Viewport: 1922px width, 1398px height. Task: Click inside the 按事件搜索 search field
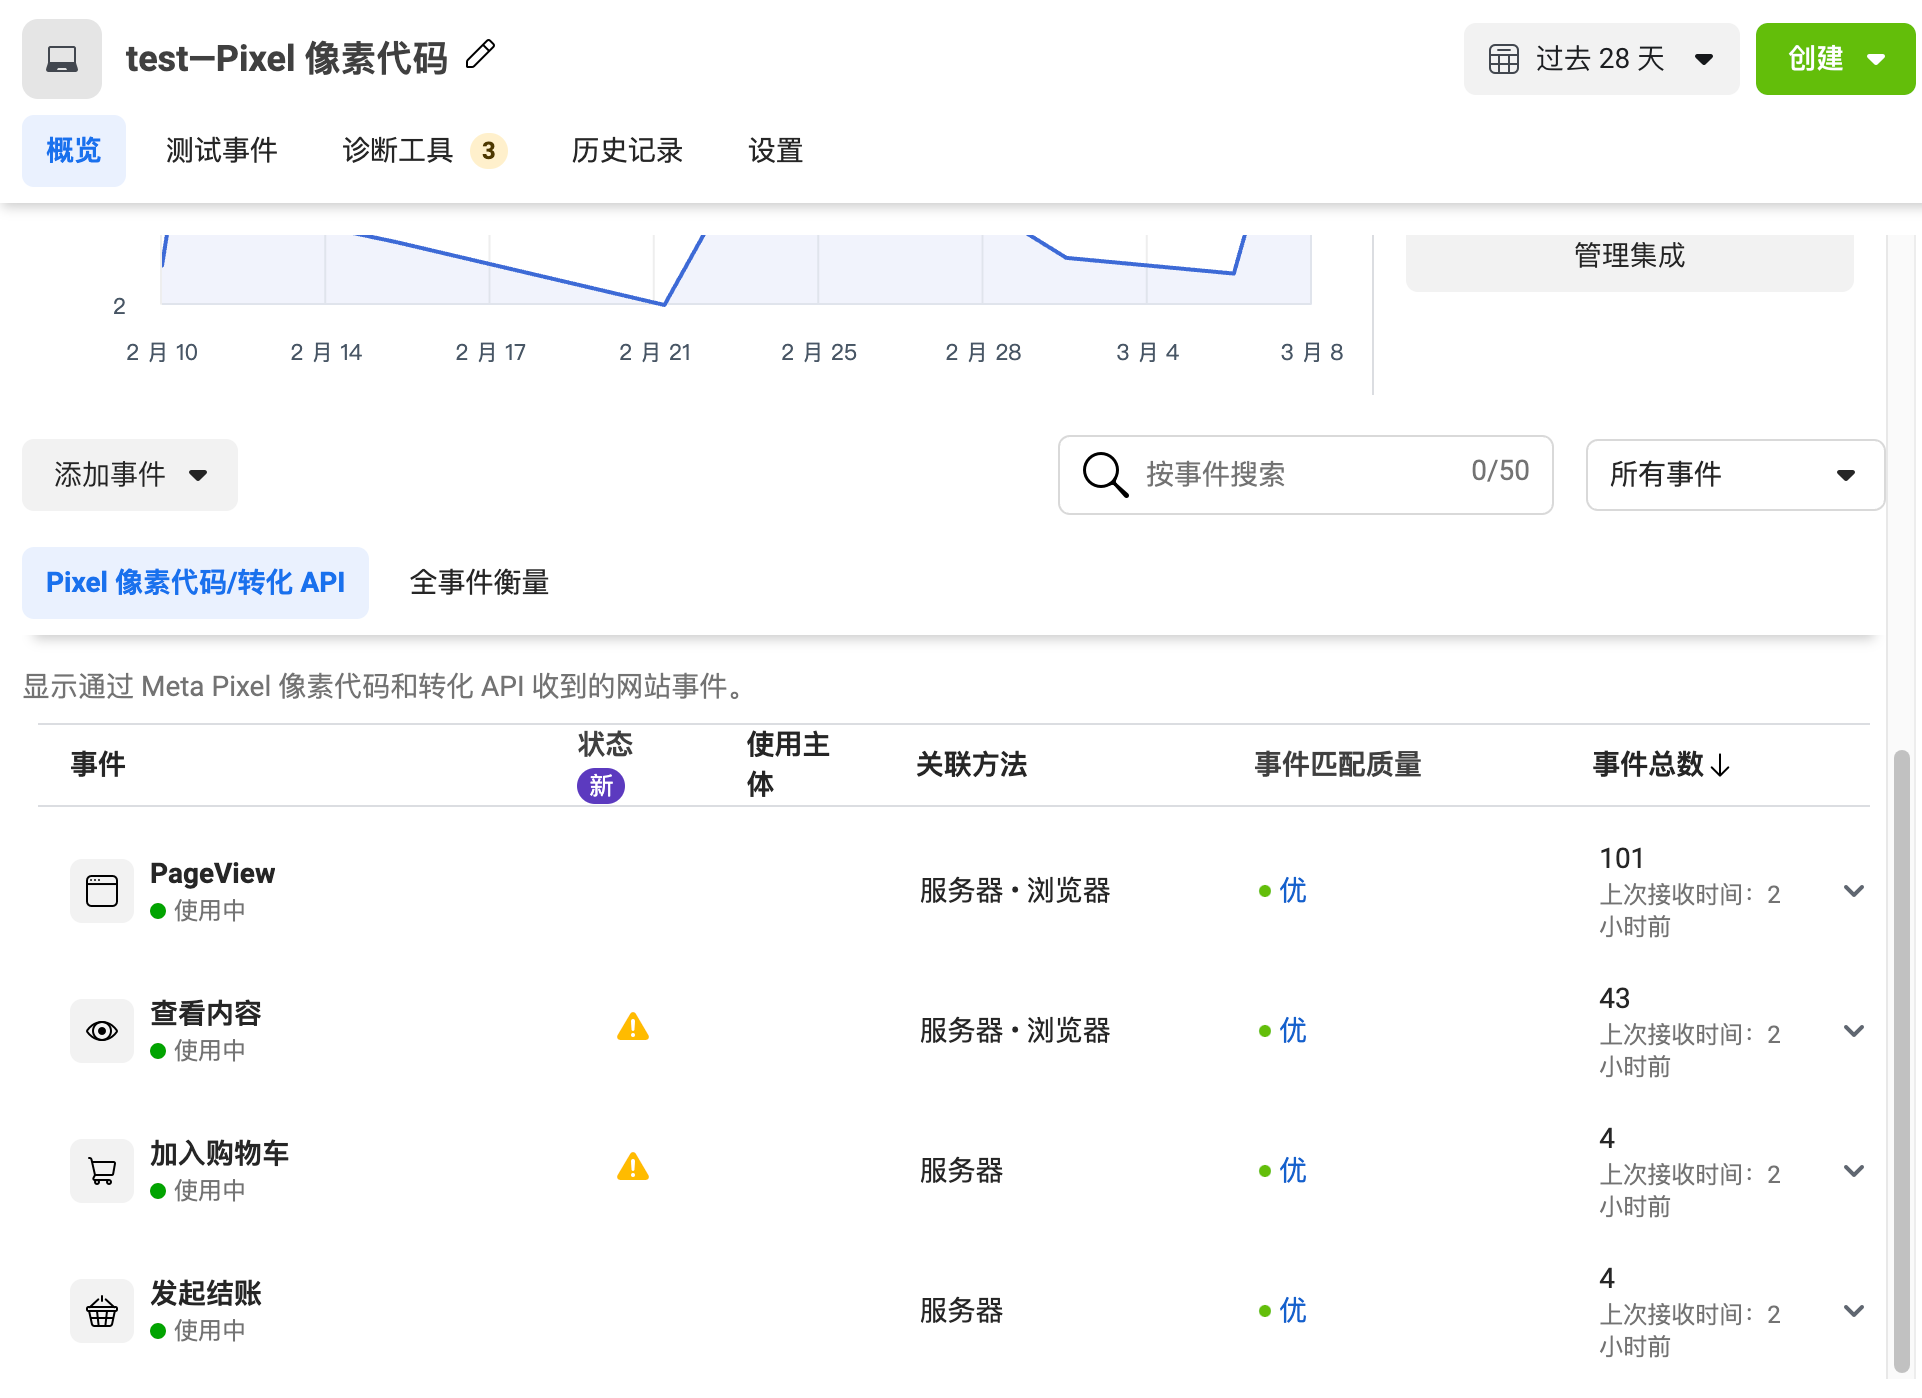pyautogui.click(x=1305, y=475)
